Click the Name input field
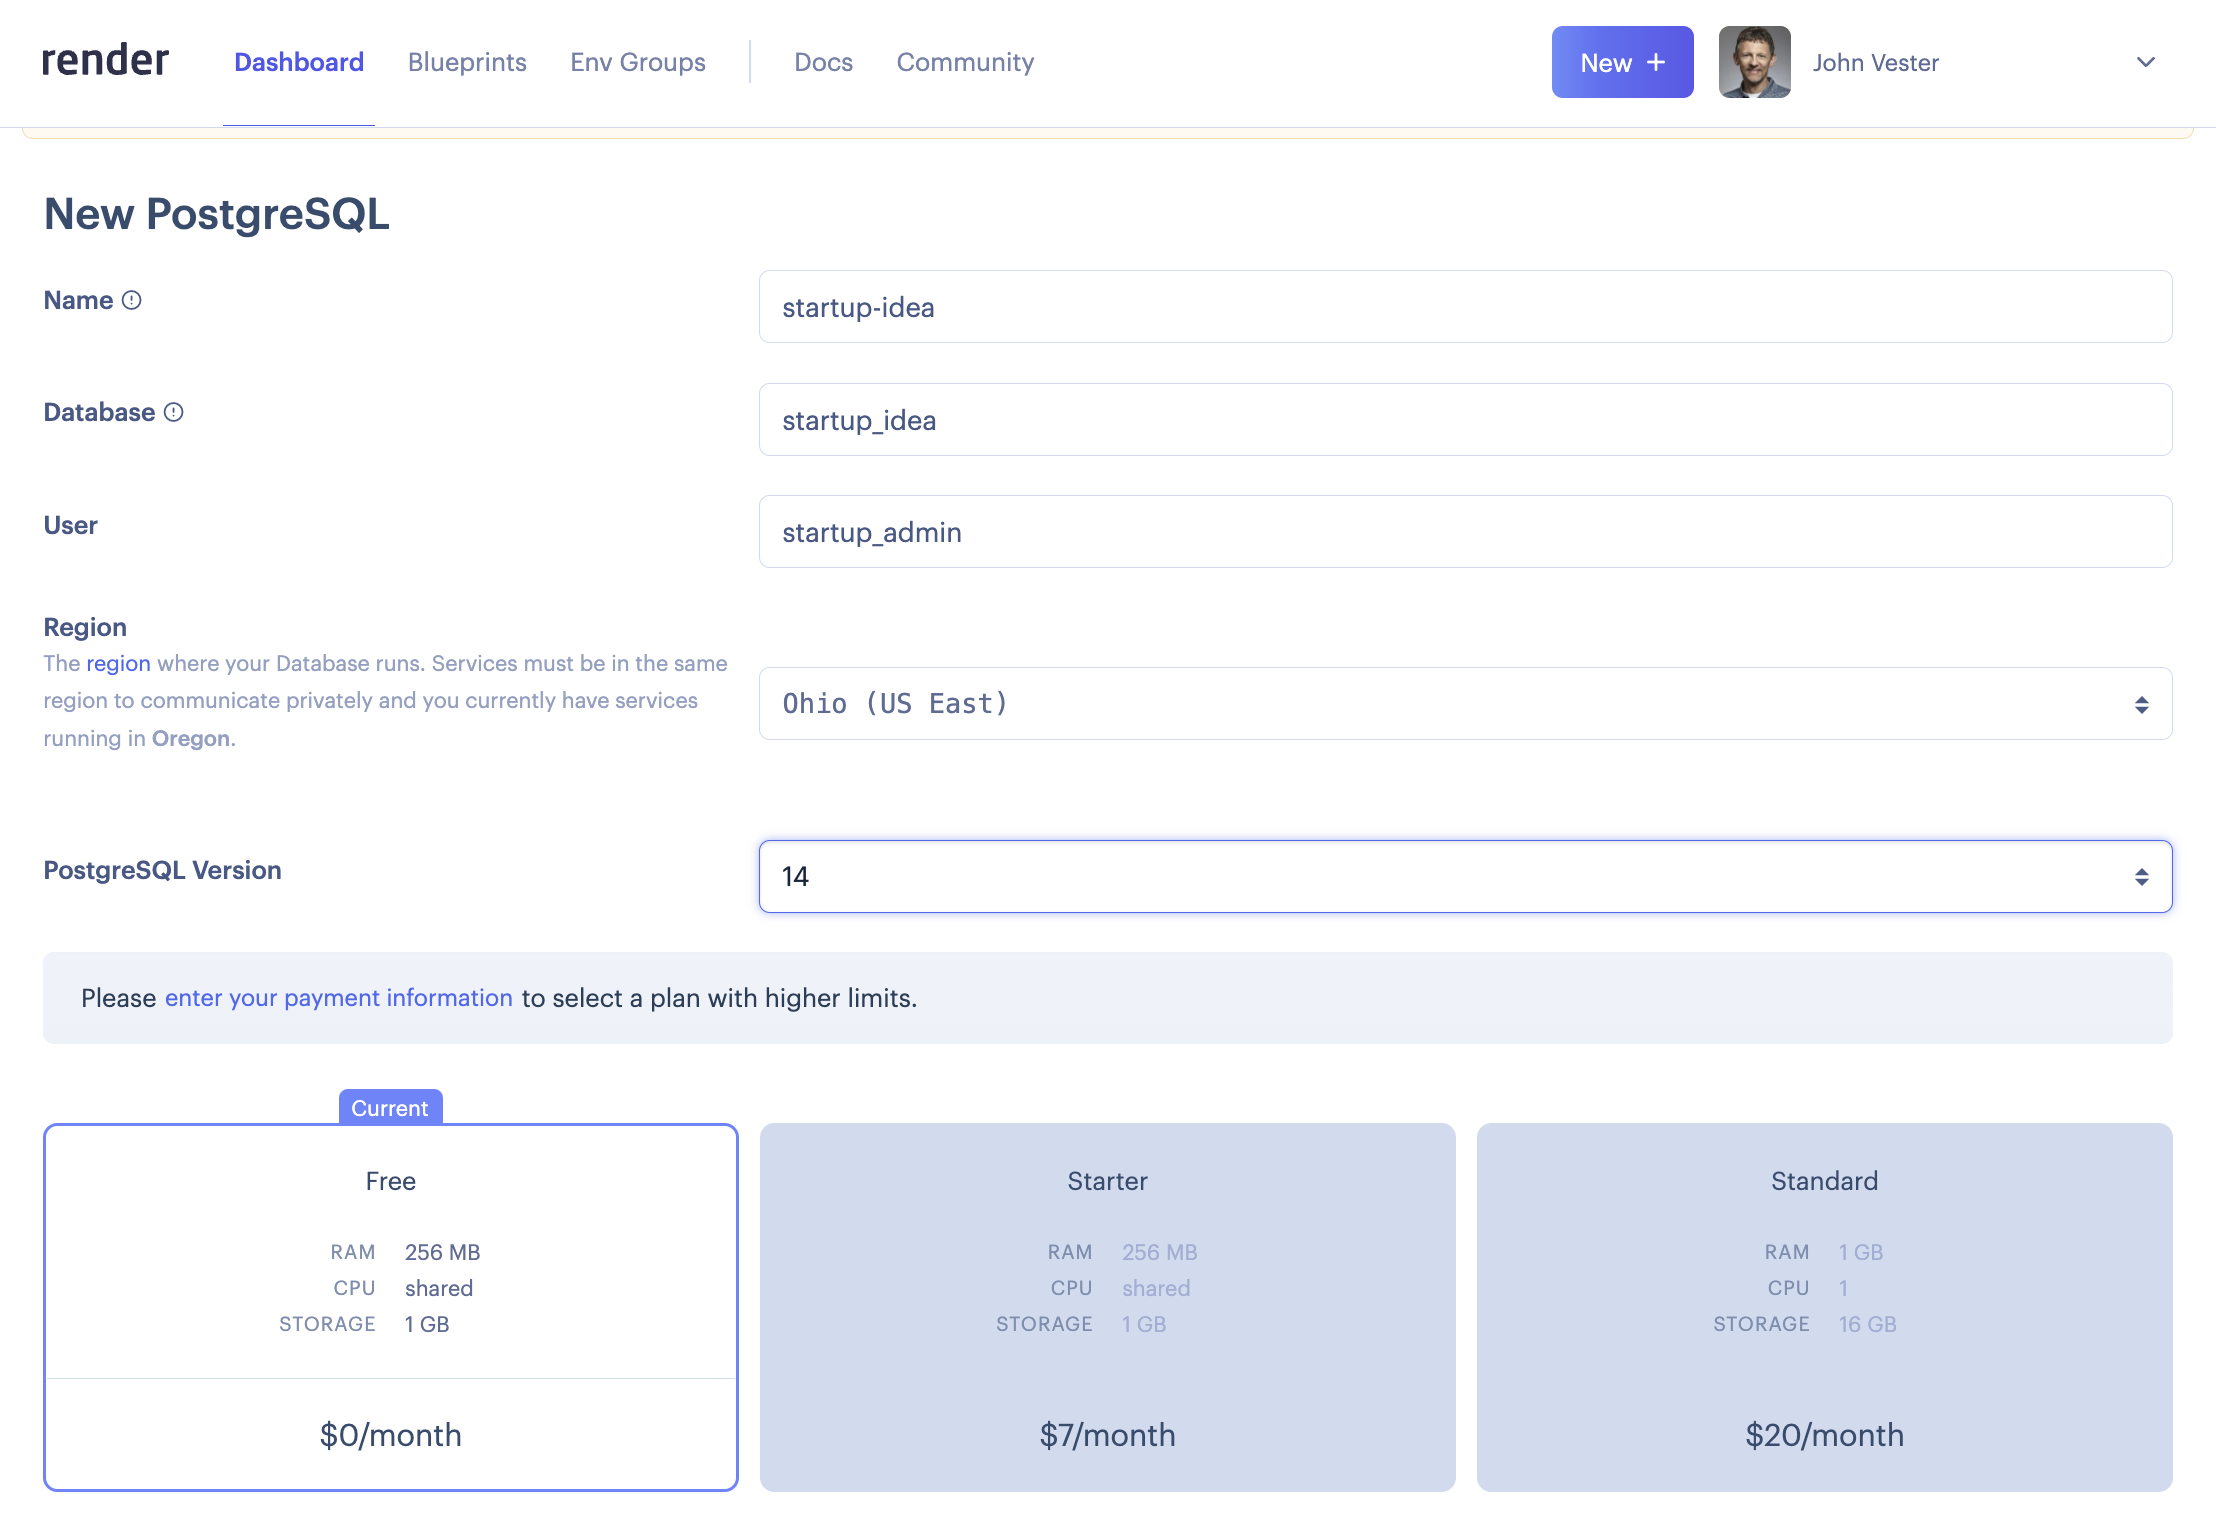This screenshot has width=2216, height=1516. click(x=1465, y=307)
